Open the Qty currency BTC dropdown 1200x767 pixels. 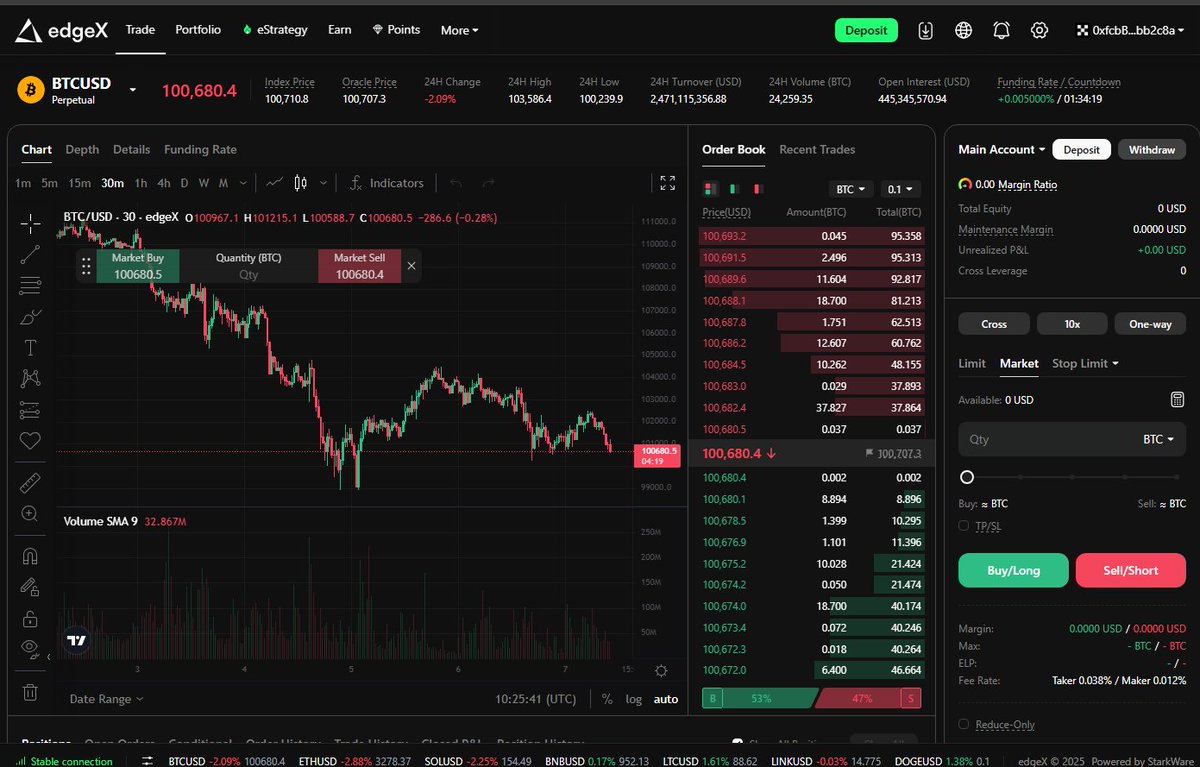point(1157,438)
